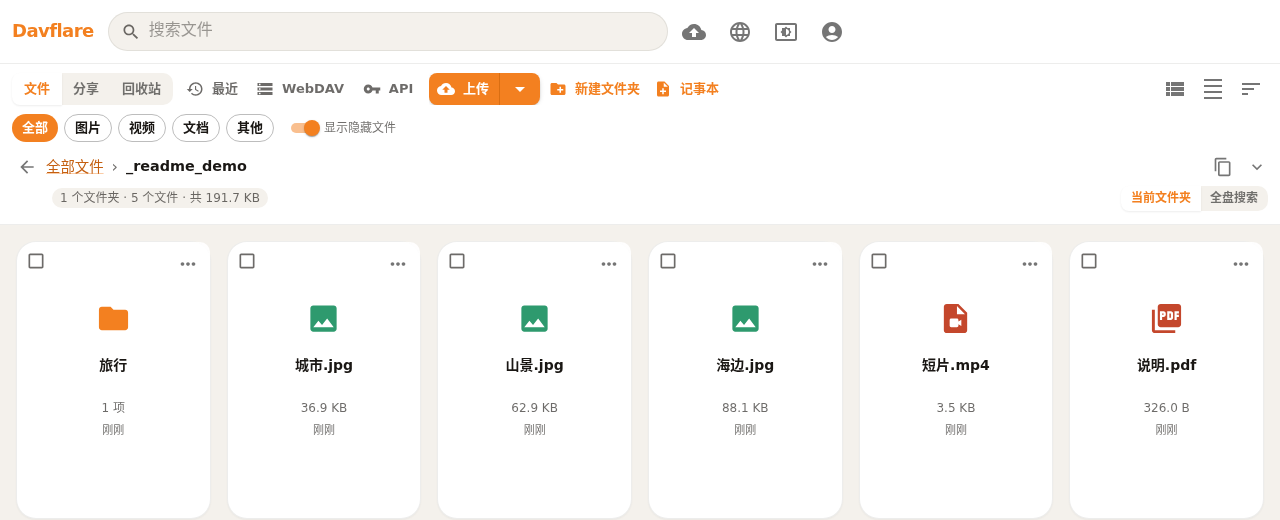Screen dimensions: 1280x520
Task: Filter by 其他 files
Action: tap(250, 128)
